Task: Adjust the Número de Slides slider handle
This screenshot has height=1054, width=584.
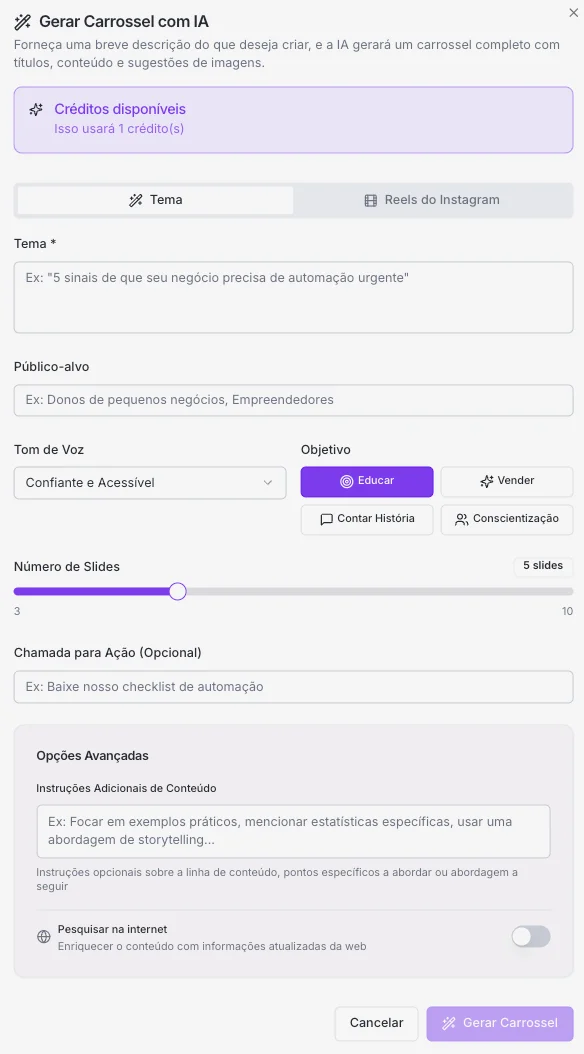Action: point(178,591)
